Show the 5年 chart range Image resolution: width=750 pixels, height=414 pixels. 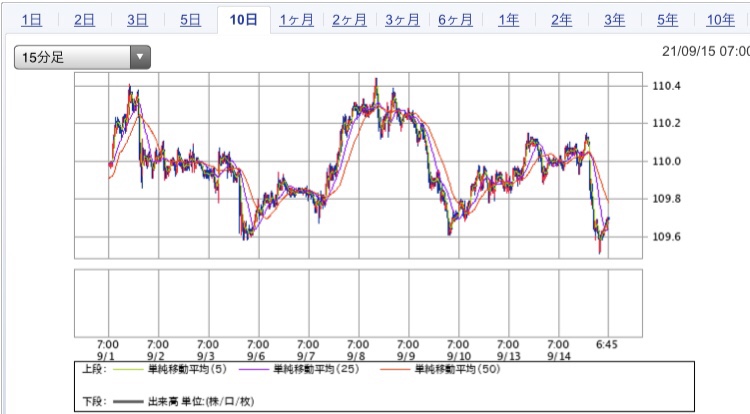tap(667, 20)
